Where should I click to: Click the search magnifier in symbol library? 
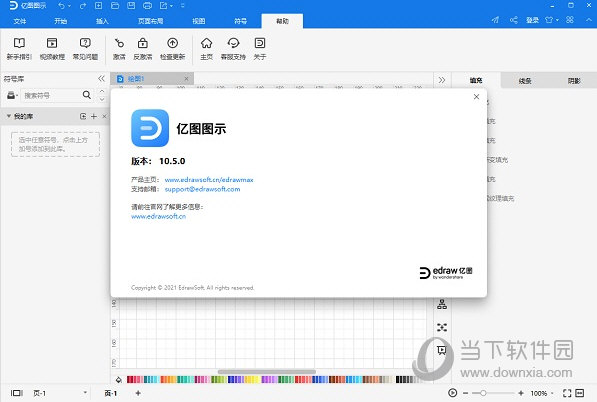point(87,95)
